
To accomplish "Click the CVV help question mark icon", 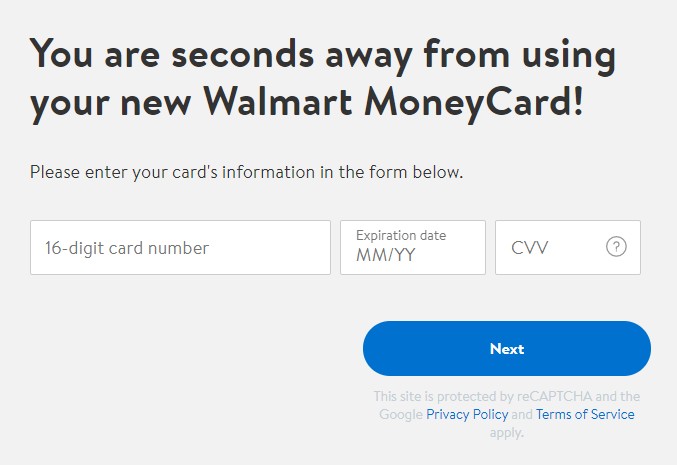I will click(616, 247).
